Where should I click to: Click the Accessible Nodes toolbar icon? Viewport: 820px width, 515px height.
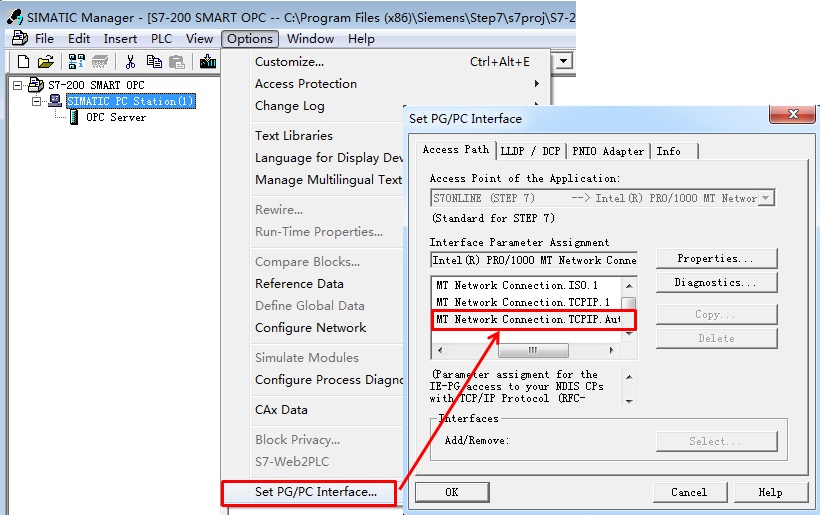pos(76,62)
